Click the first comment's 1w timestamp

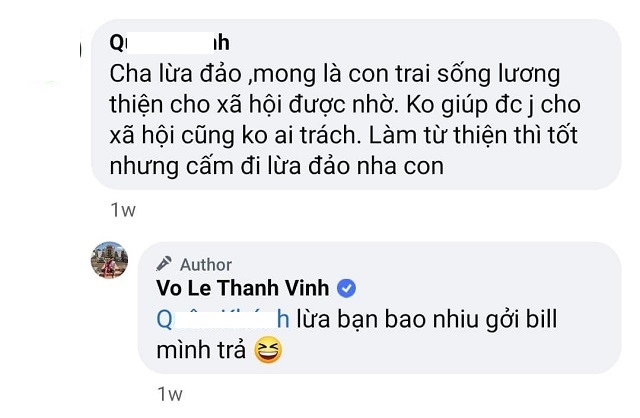(x=124, y=211)
